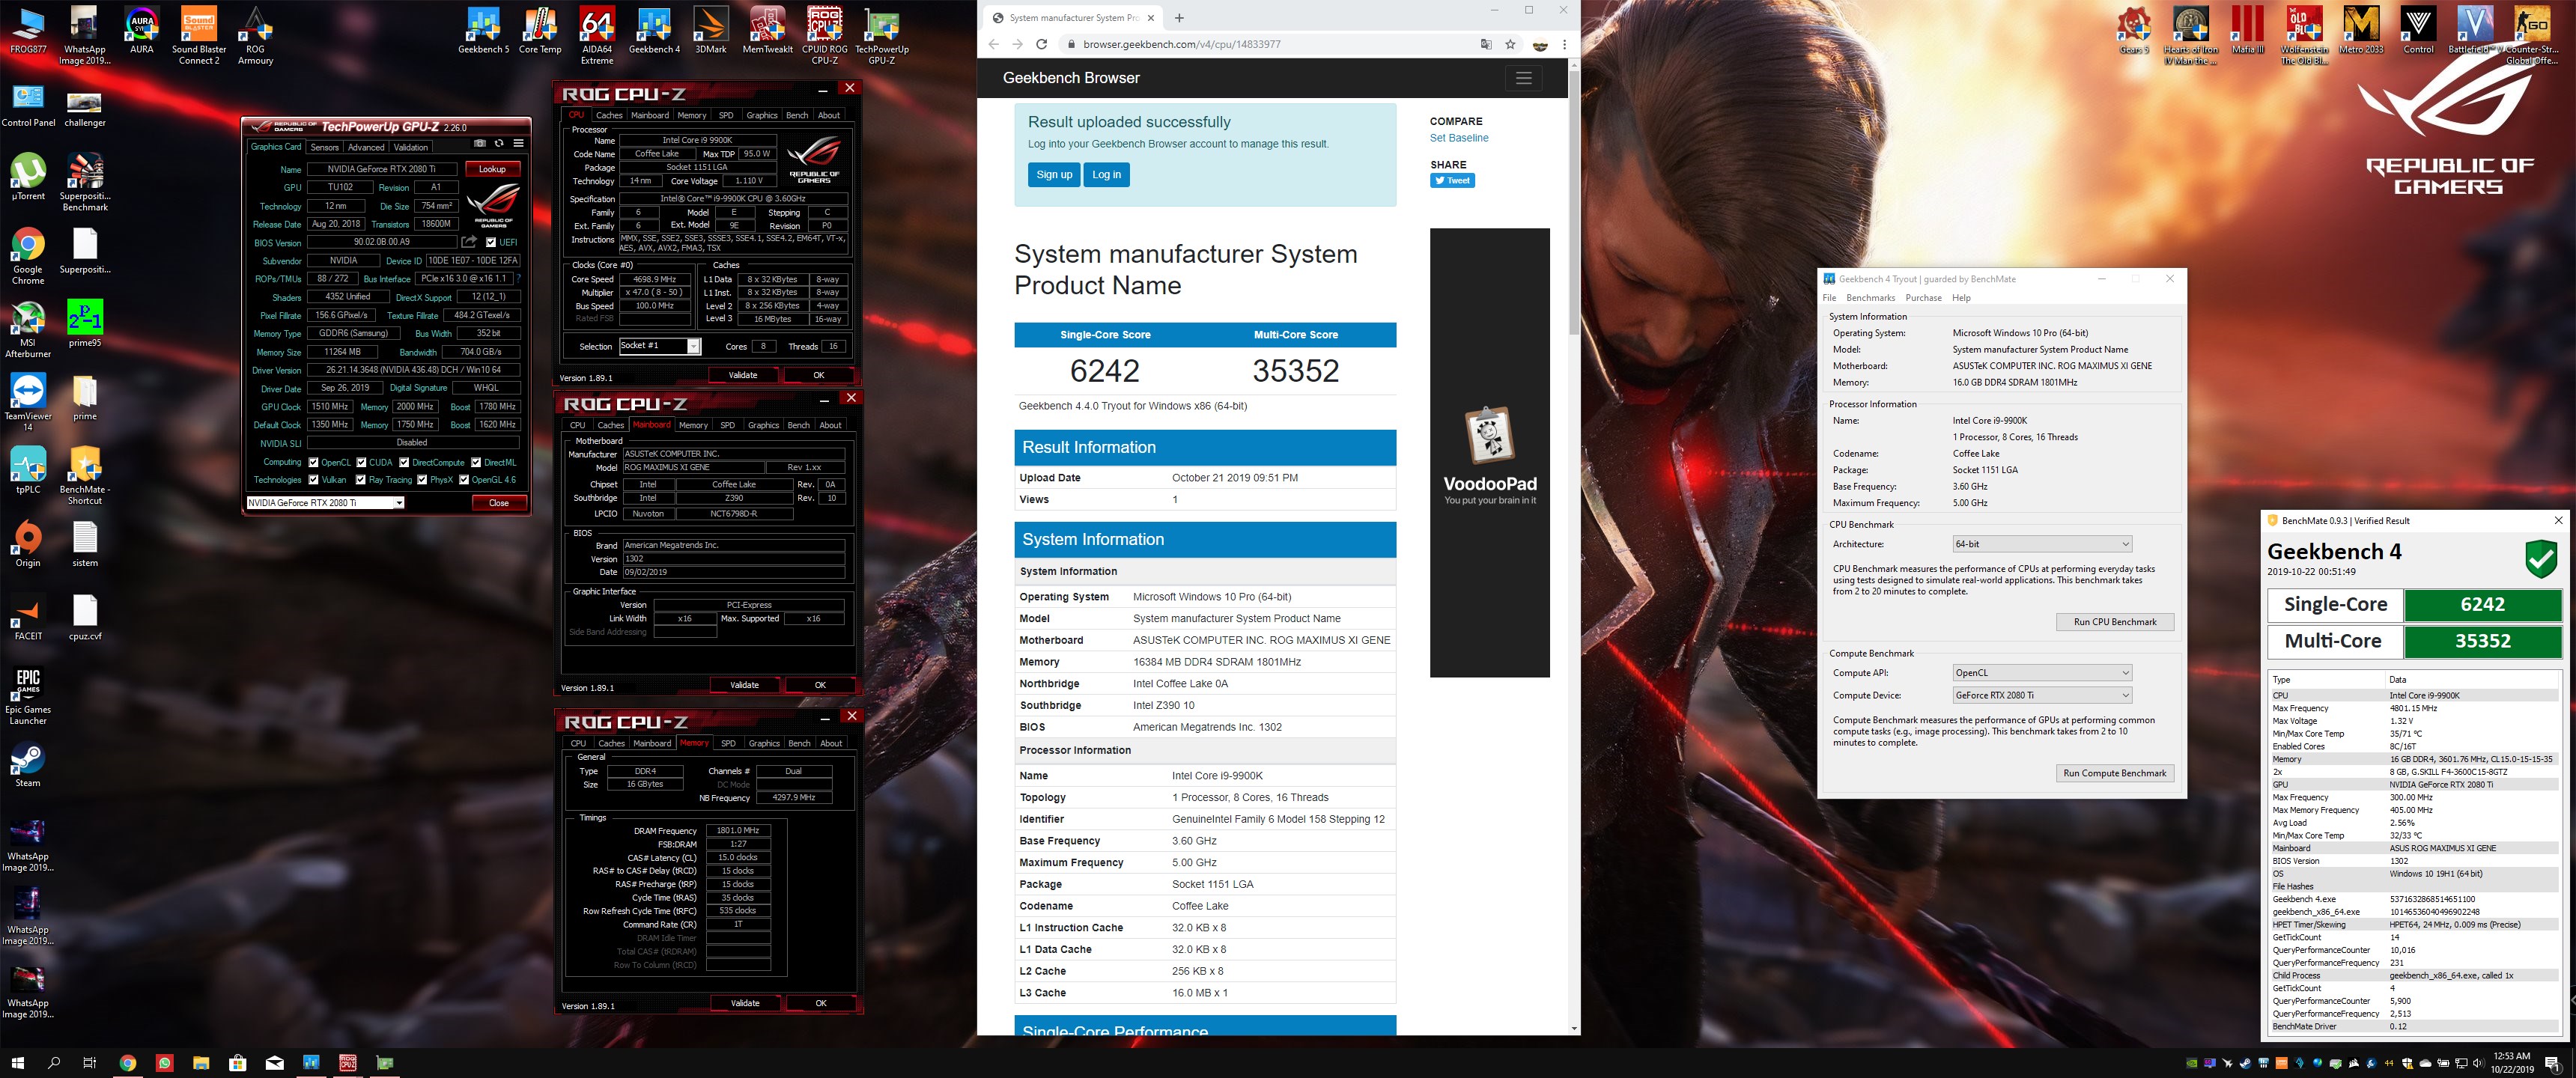Open the GPU selection dropdown in GPU-Z
Screen dimensions: 2576x1078
pyautogui.click(x=326, y=503)
